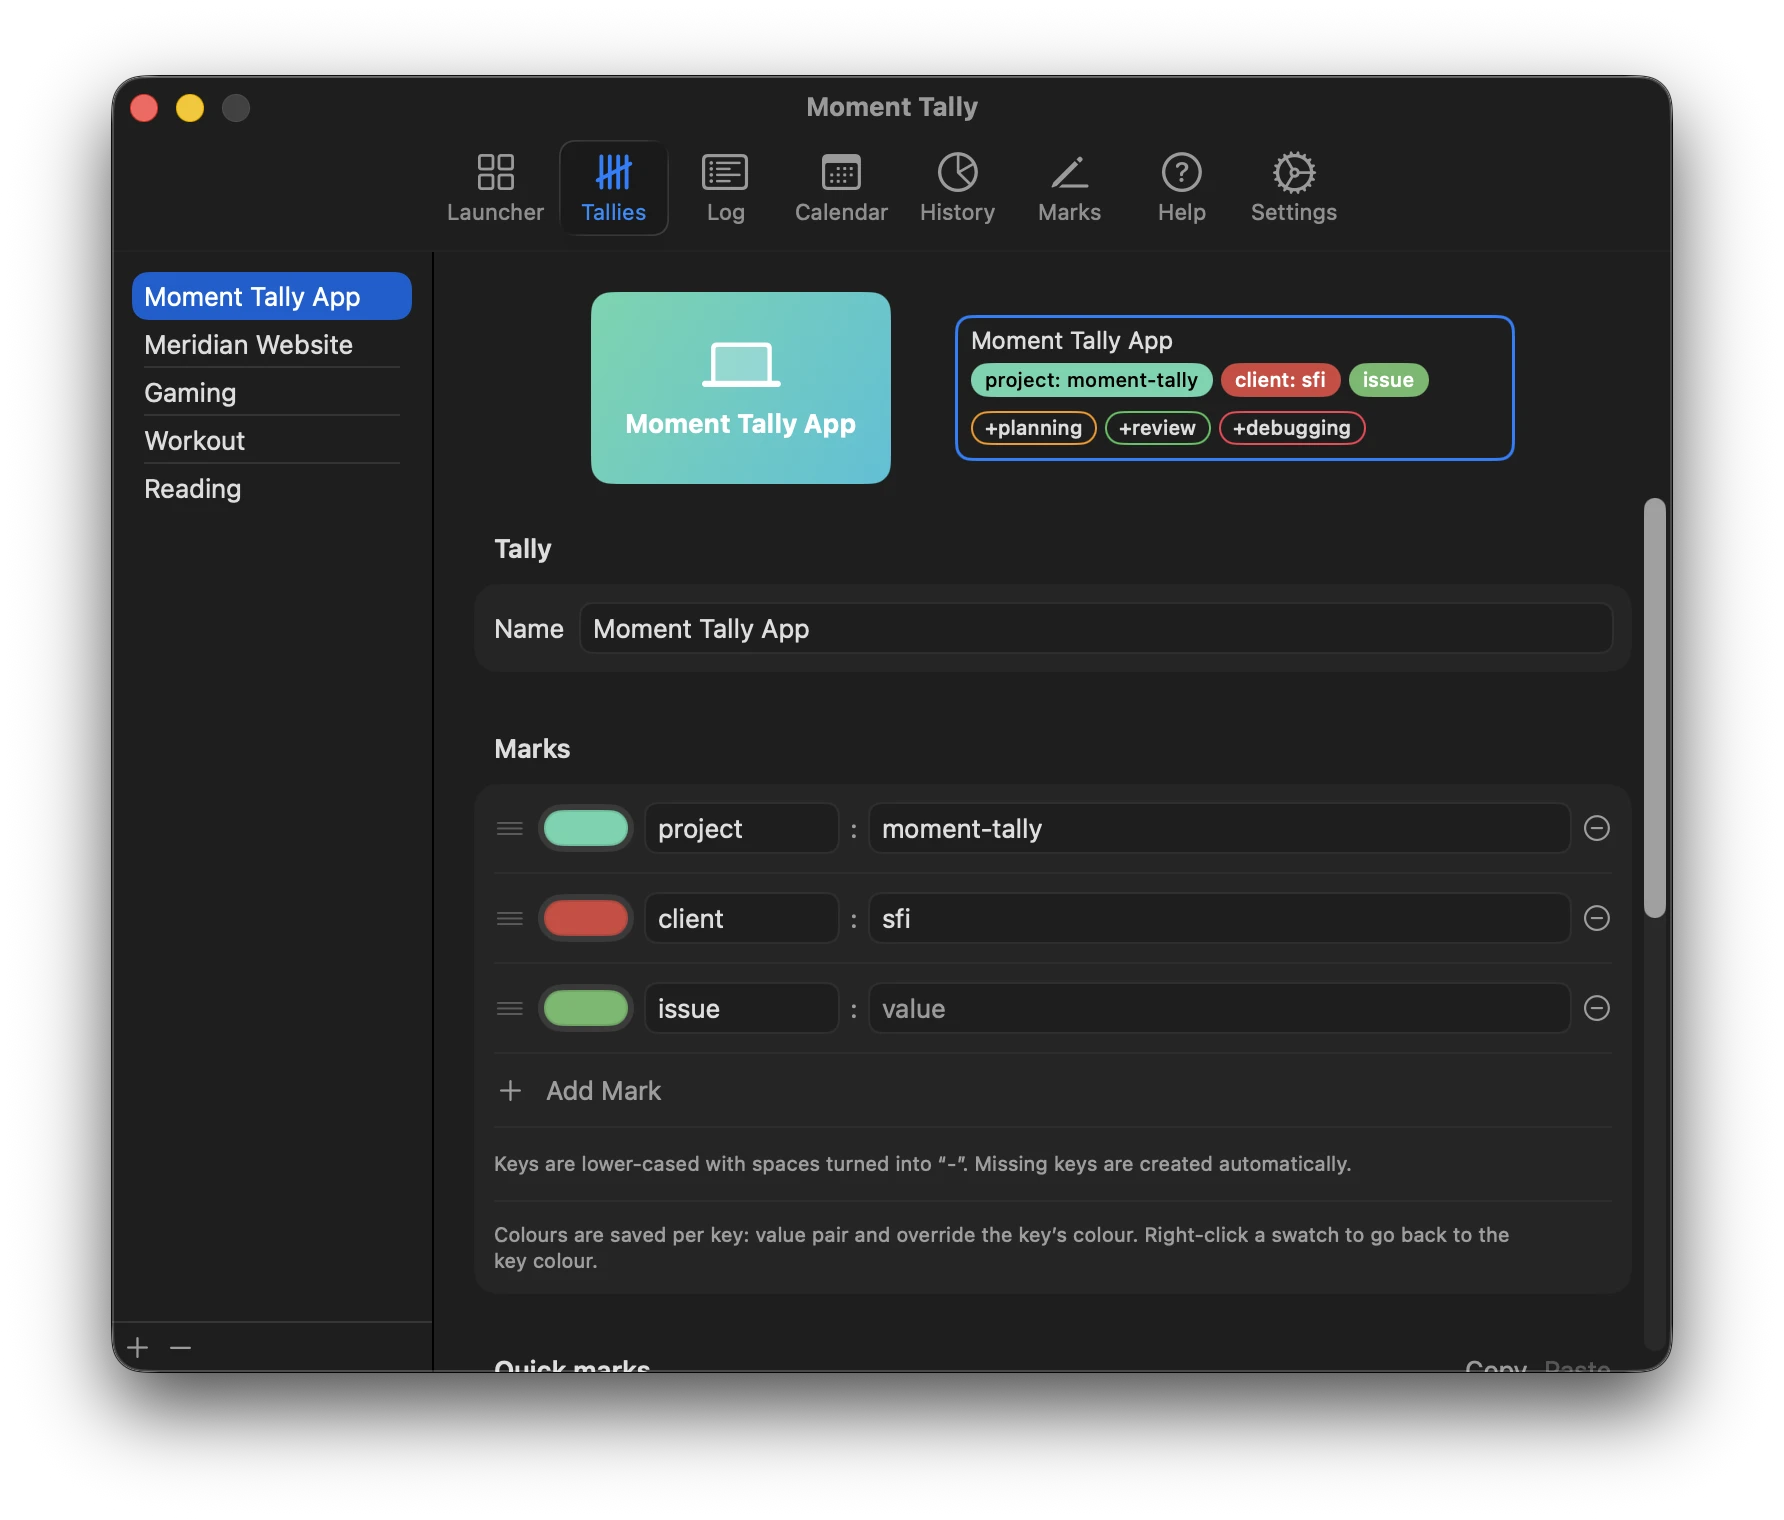Viewport: 1784px width, 1520px height.
Task: Open green colour swatch for issue mark
Action: pos(586,1008)
